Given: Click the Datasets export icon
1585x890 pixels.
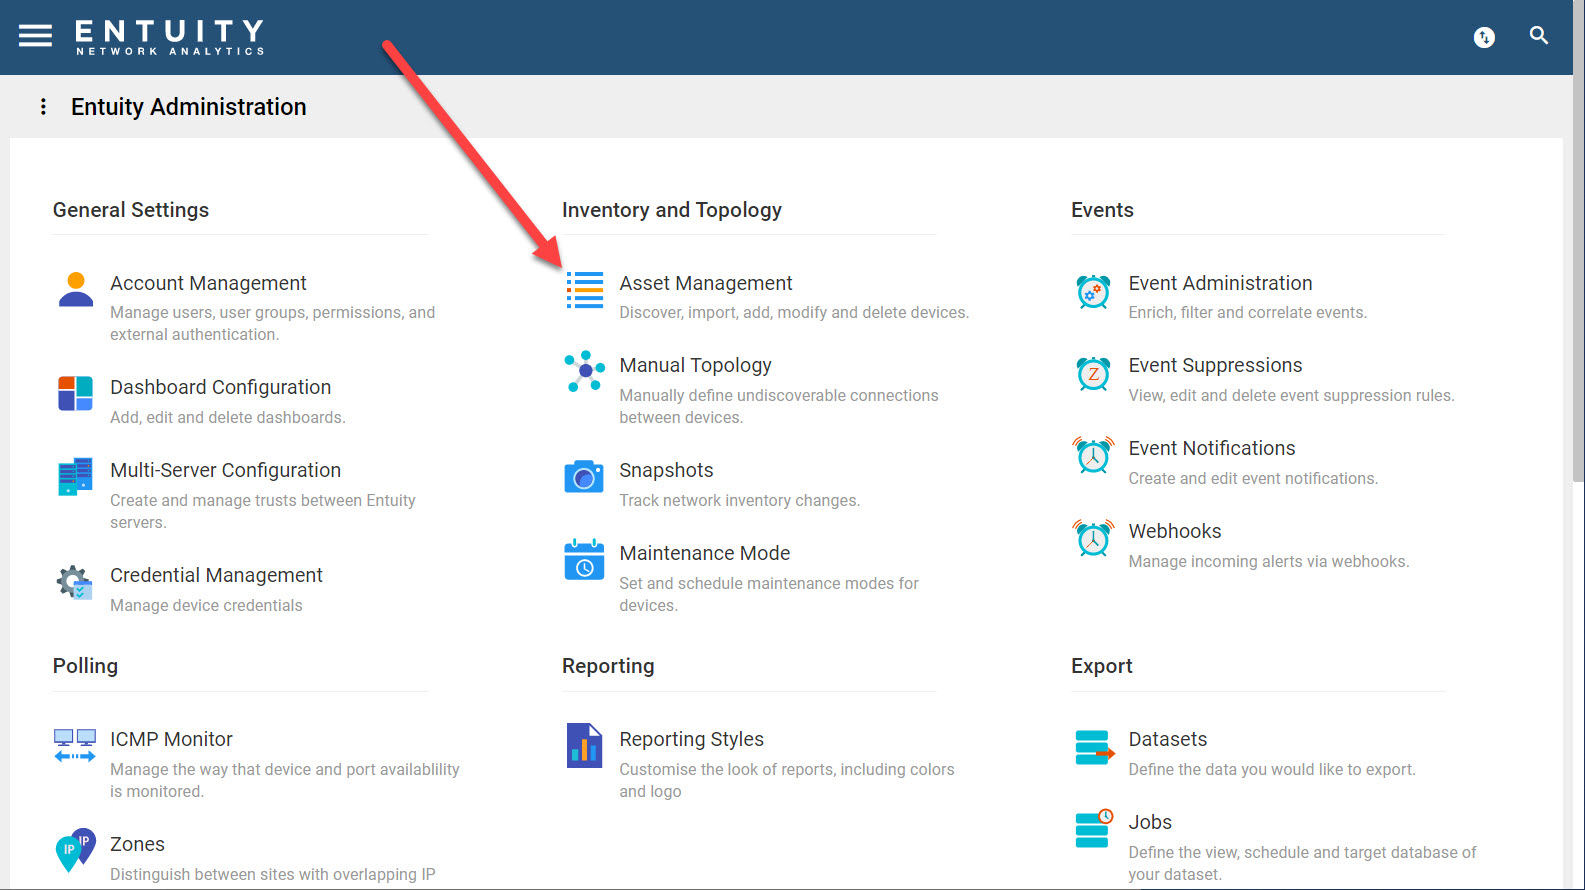Looking at the screenshot, I should point(1094,747).
